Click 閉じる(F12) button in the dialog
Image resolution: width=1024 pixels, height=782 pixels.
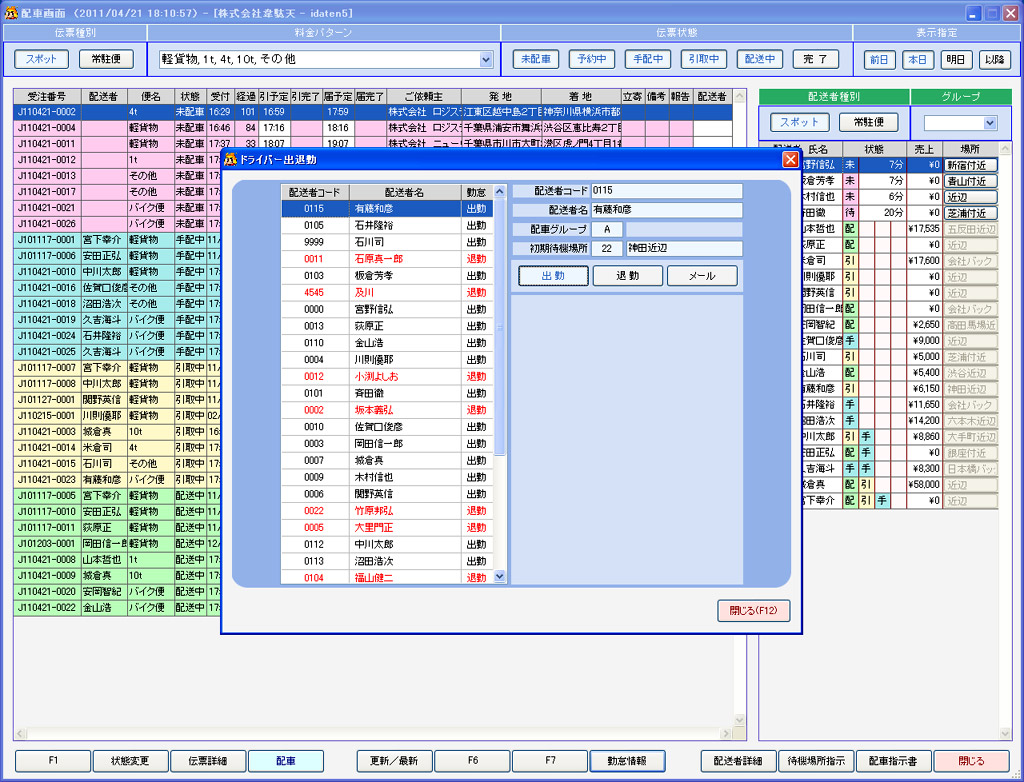point(754,611)
